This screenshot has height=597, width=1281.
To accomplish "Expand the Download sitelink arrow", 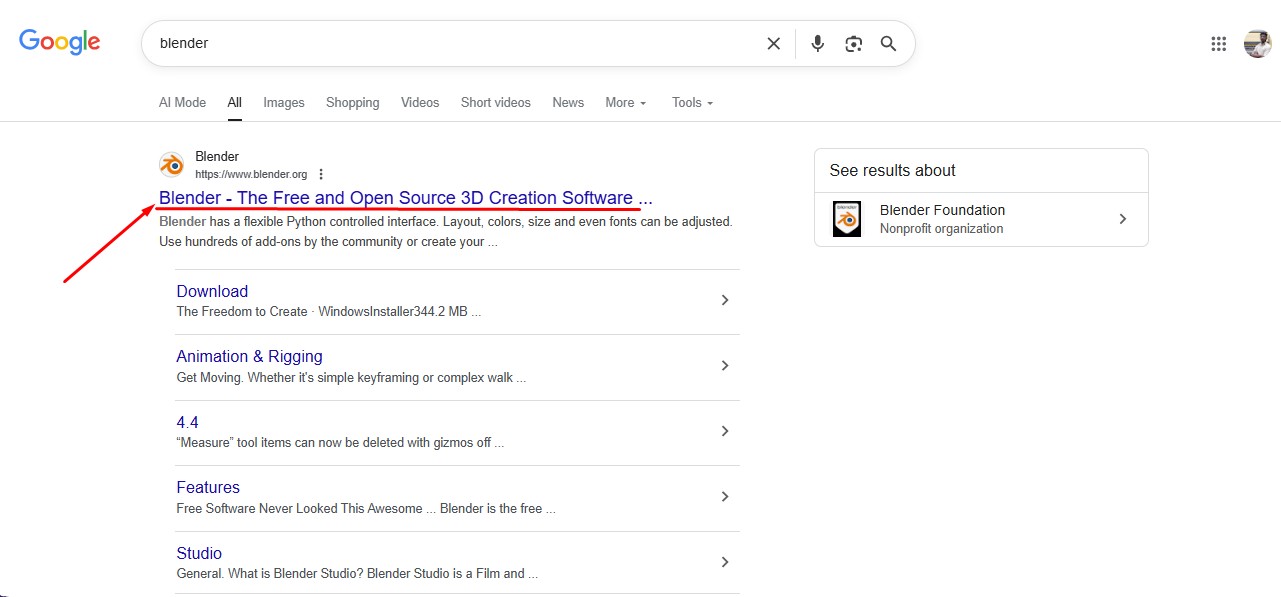I will pyautogui.click(x=725, y=300).
